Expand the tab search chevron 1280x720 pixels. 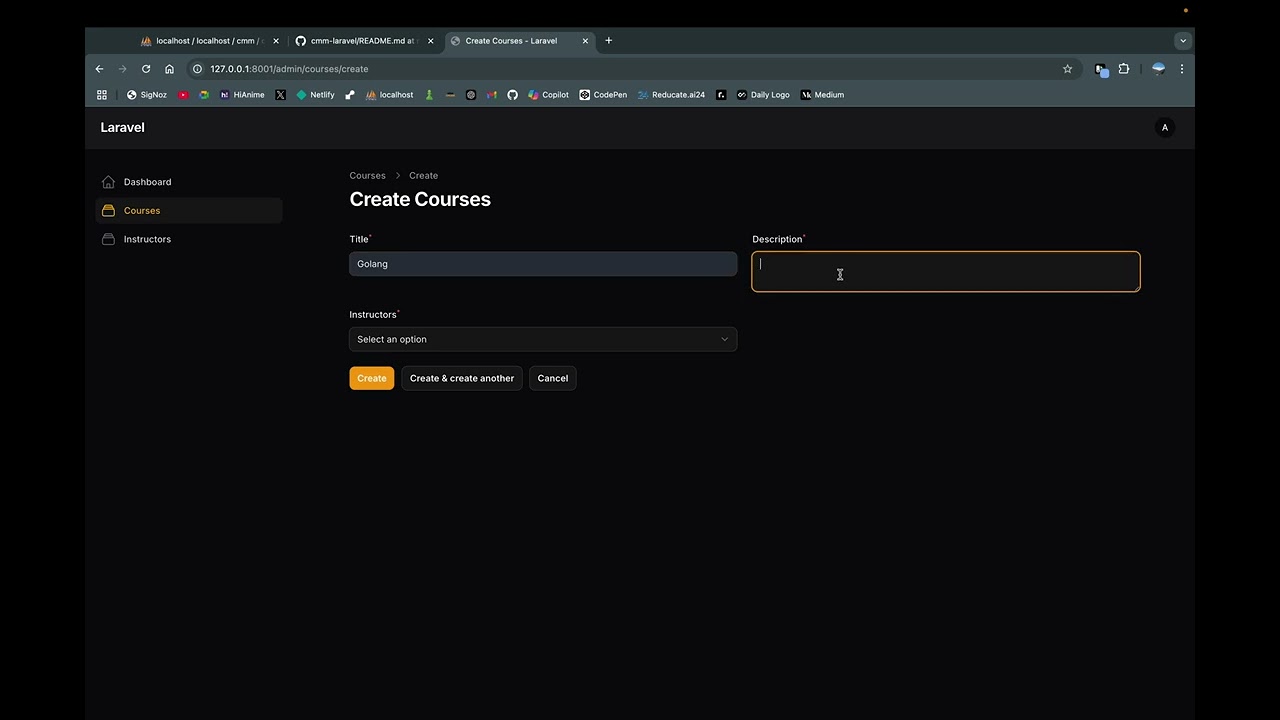click(1183, 41)
